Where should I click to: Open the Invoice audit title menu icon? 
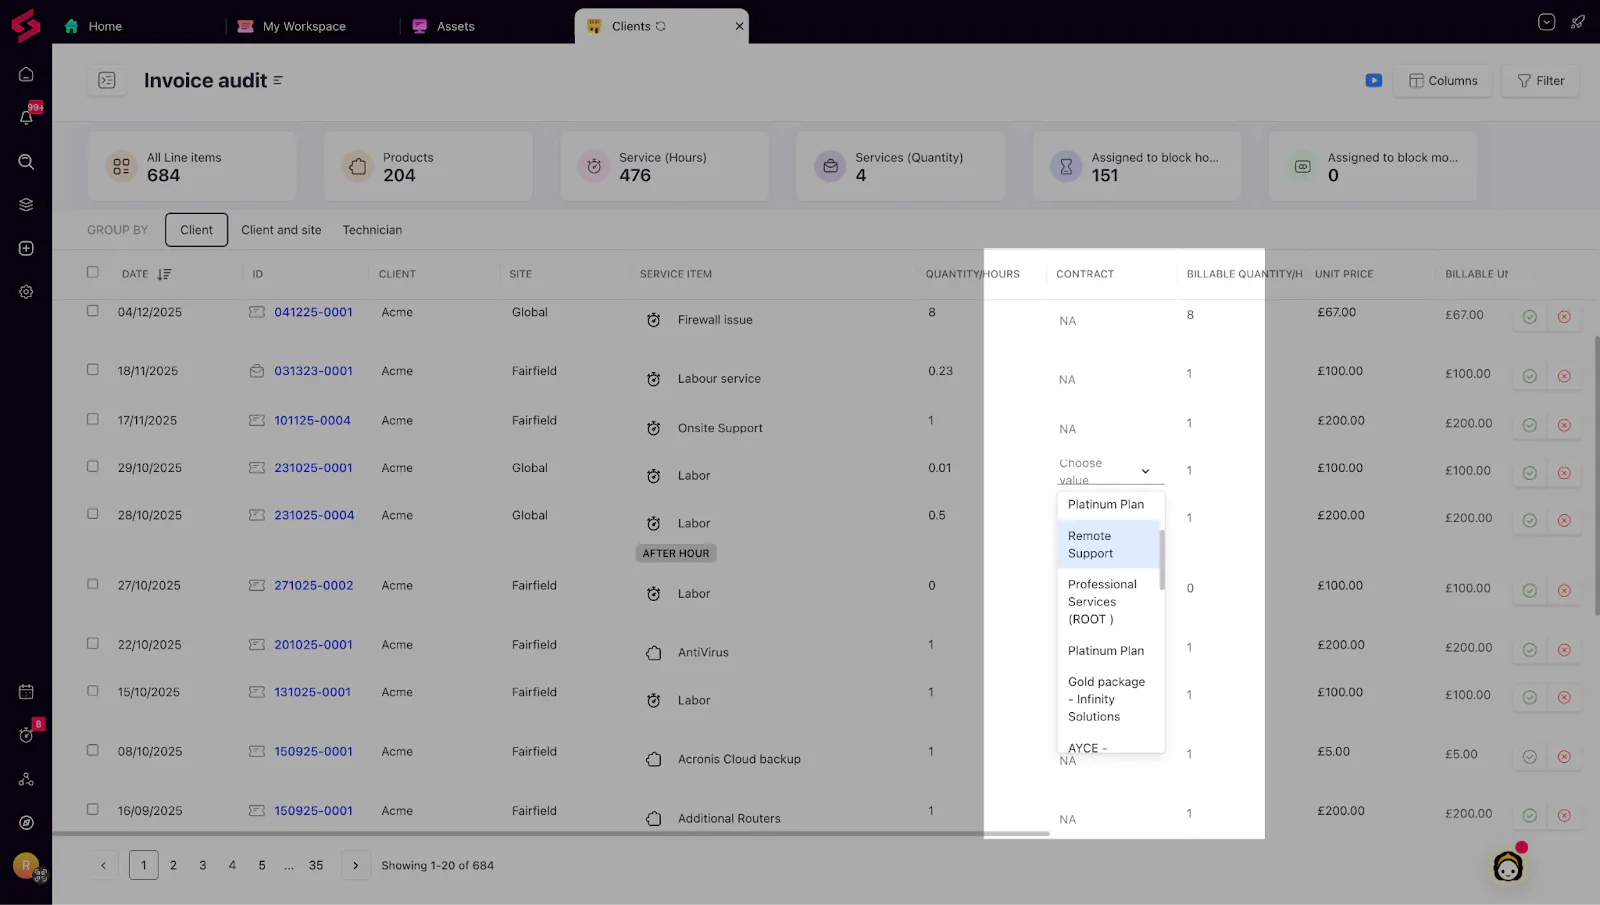(x=278, y=80)
